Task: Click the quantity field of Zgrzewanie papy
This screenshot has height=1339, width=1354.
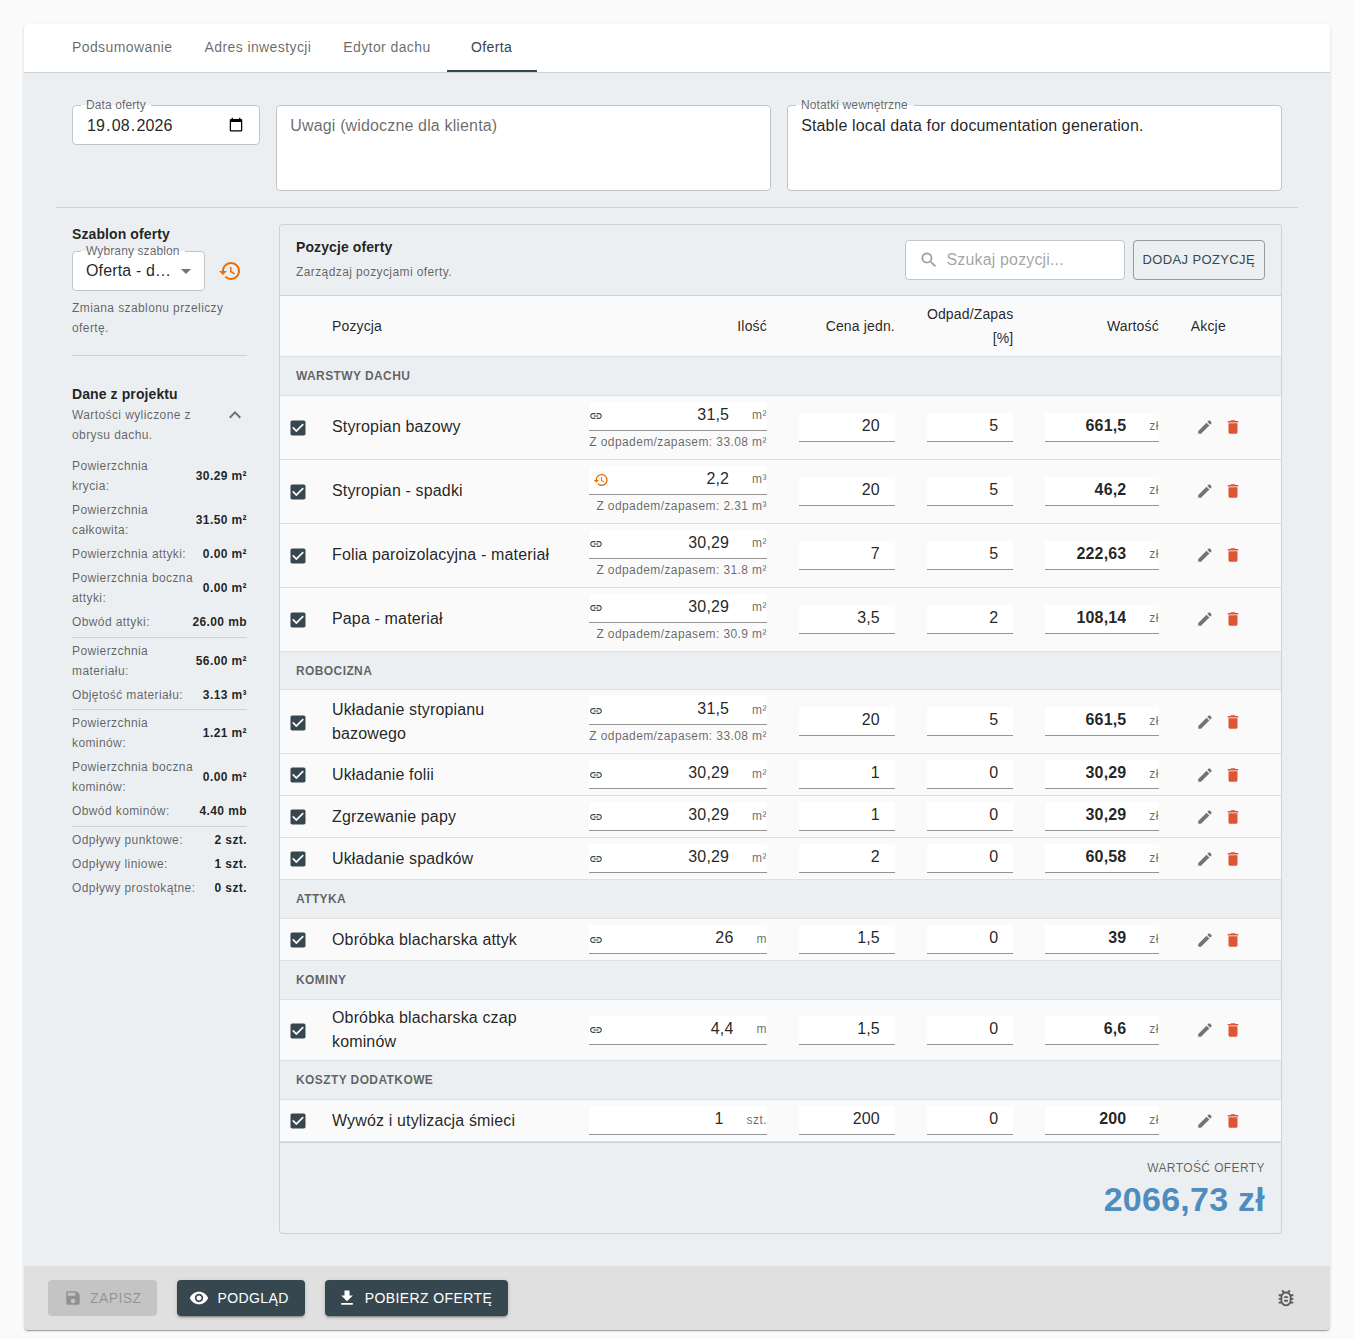Action: [678, 815]
